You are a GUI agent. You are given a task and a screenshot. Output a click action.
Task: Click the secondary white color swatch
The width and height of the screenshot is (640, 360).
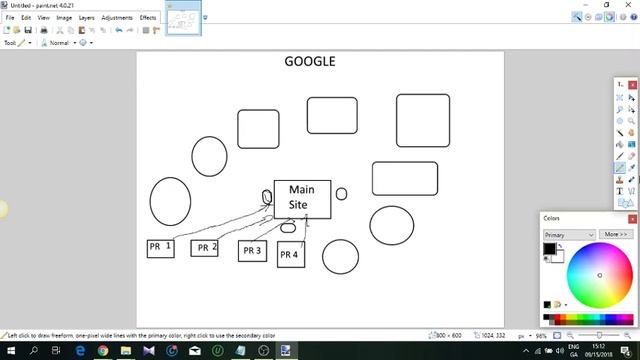point(559,257)
